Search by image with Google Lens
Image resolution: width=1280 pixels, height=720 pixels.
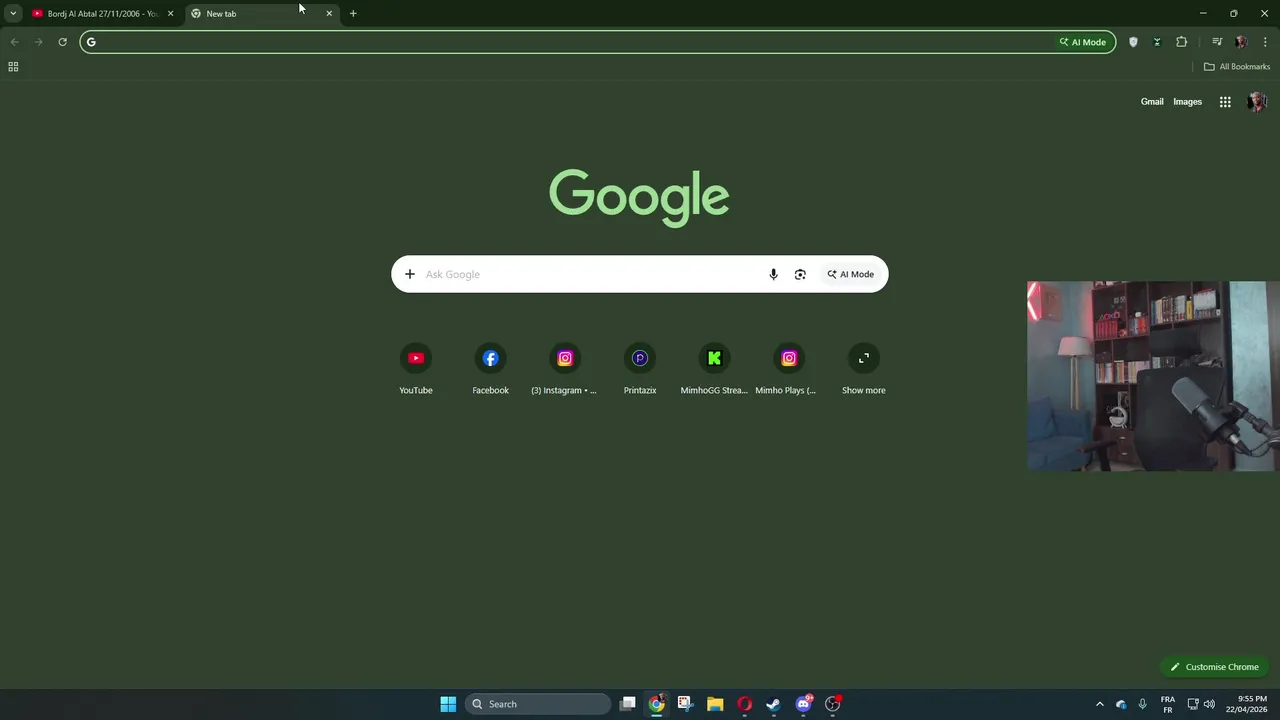[x=800, y=274]
